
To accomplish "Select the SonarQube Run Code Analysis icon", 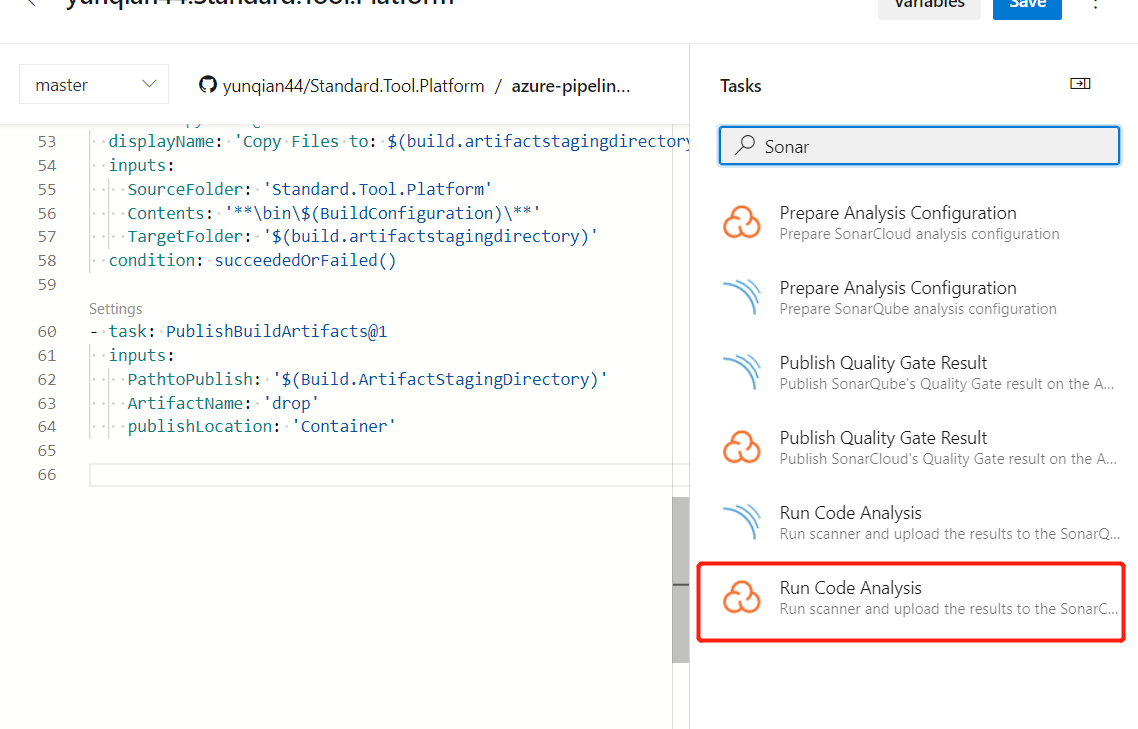I will (x=741, y=522).
